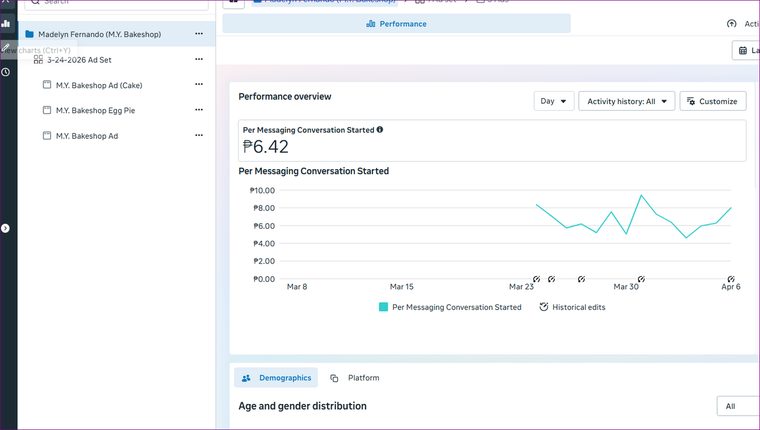
Task: Click the ₱10.00 axis label
Action: point(262,191)
